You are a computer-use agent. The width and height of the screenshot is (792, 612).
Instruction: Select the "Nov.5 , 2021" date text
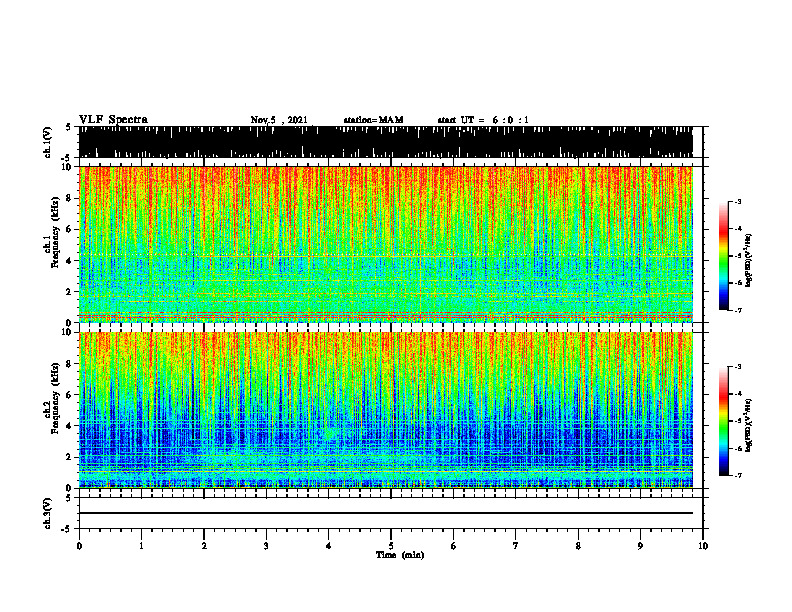tap(279, 120)
